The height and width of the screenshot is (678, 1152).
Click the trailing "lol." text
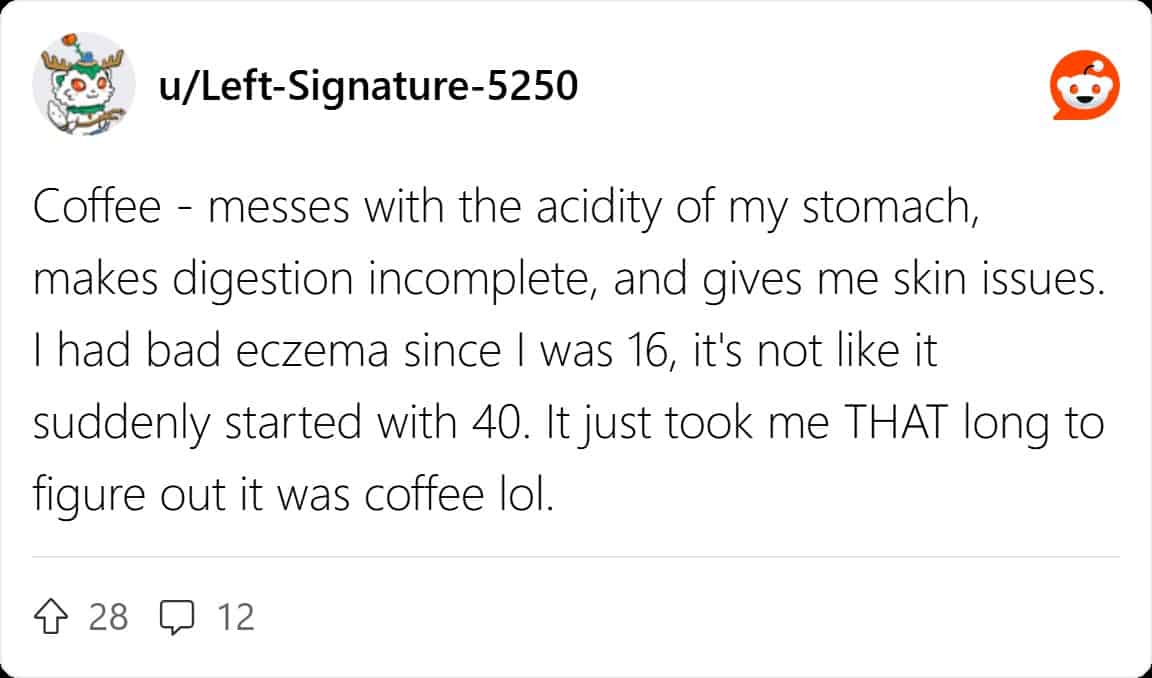[526, 494]
